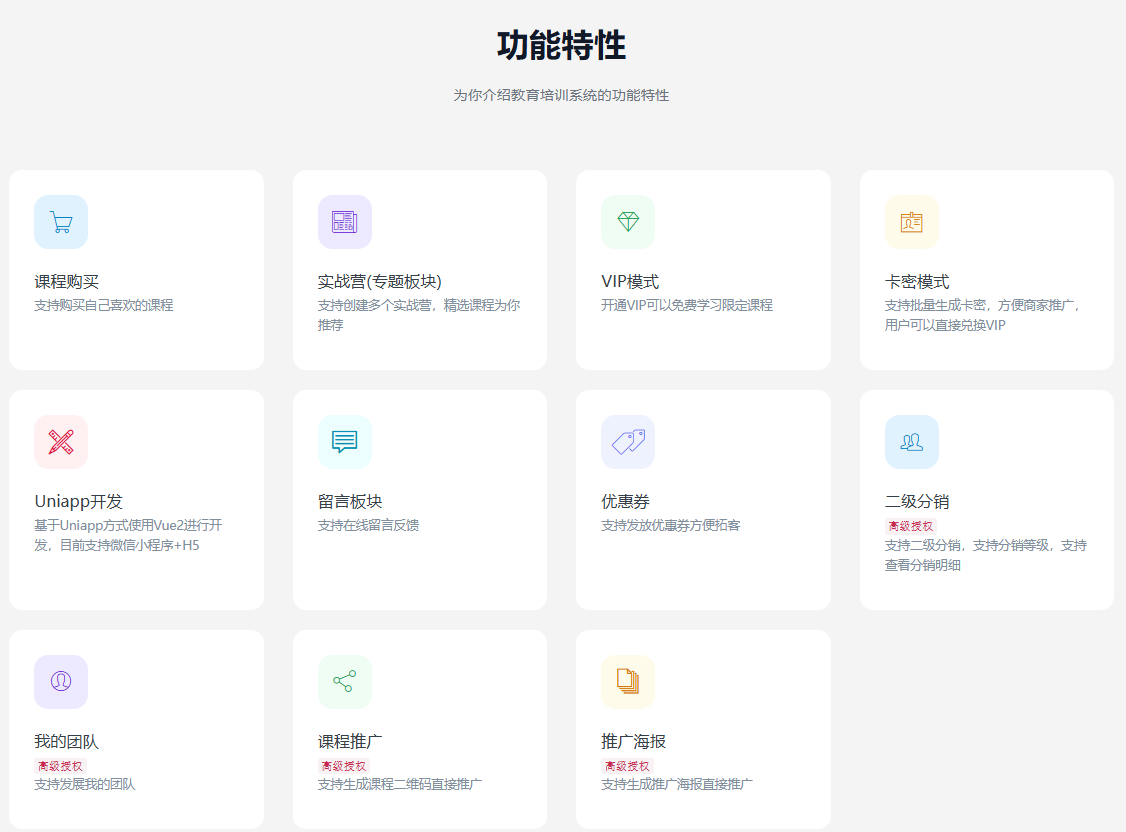The image size is (1126, 832).
Task: Click the newspaper icon for 实战营
Action: point(344,222)
